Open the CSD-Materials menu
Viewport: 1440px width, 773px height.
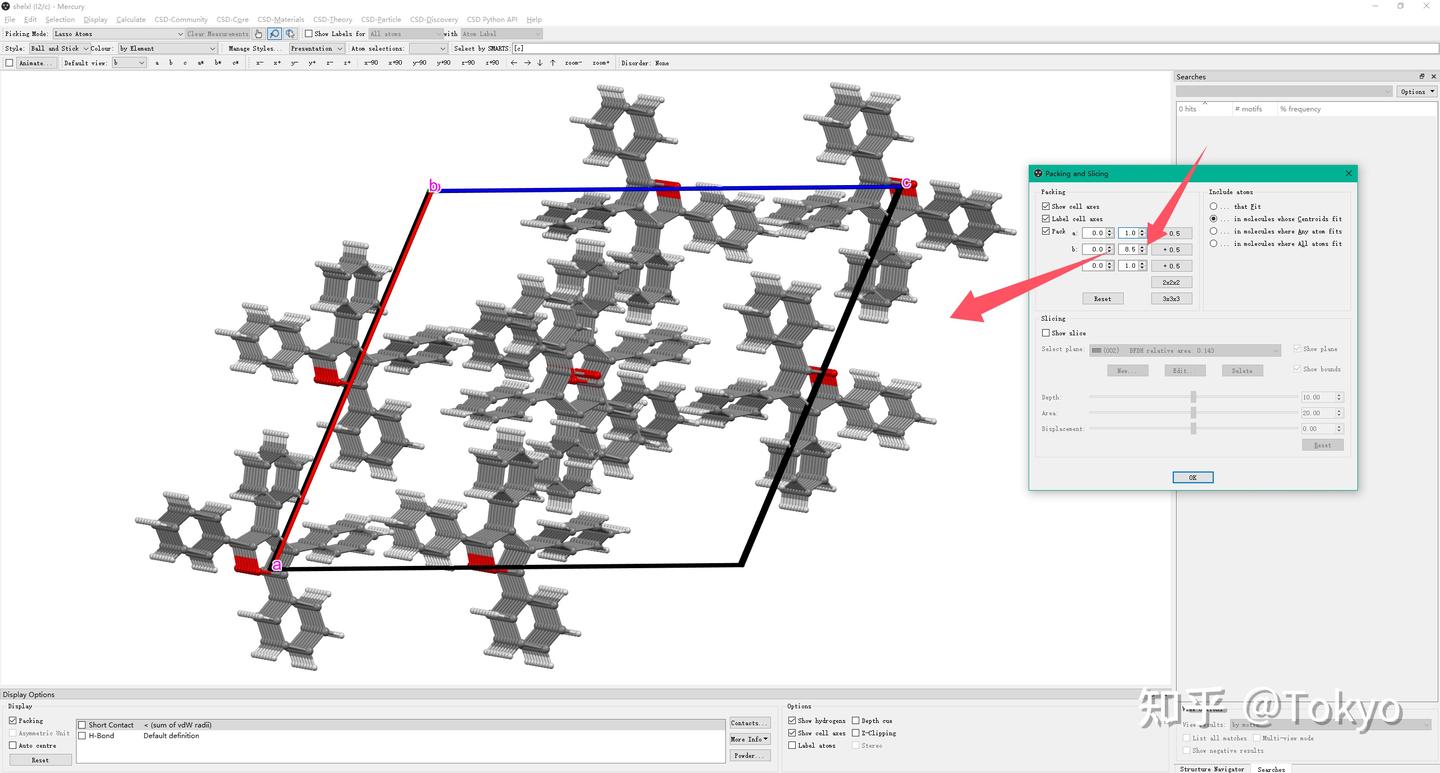tap(281, 19)
